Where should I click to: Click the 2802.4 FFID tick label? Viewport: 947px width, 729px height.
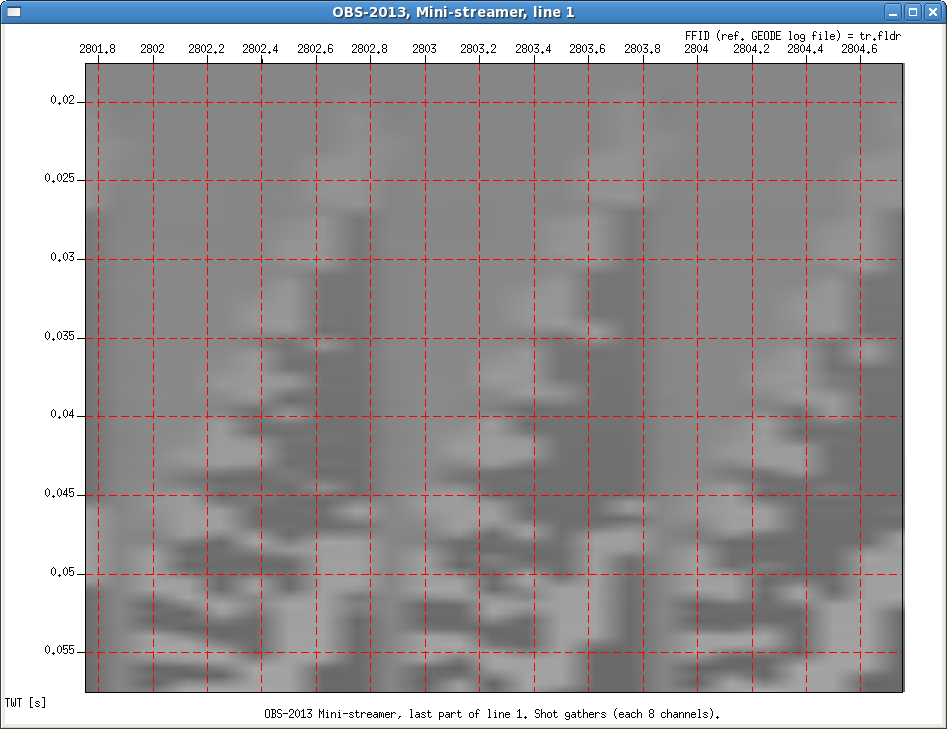[261, 49]
